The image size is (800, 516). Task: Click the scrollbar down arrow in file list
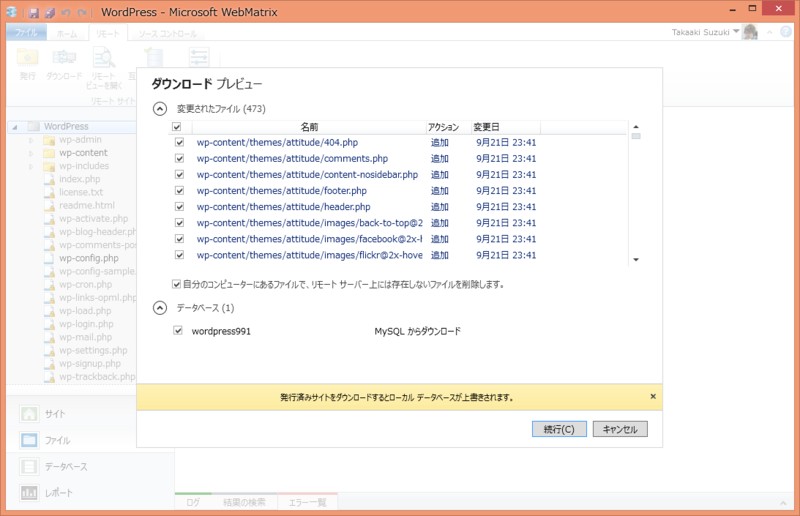(636, 260)
